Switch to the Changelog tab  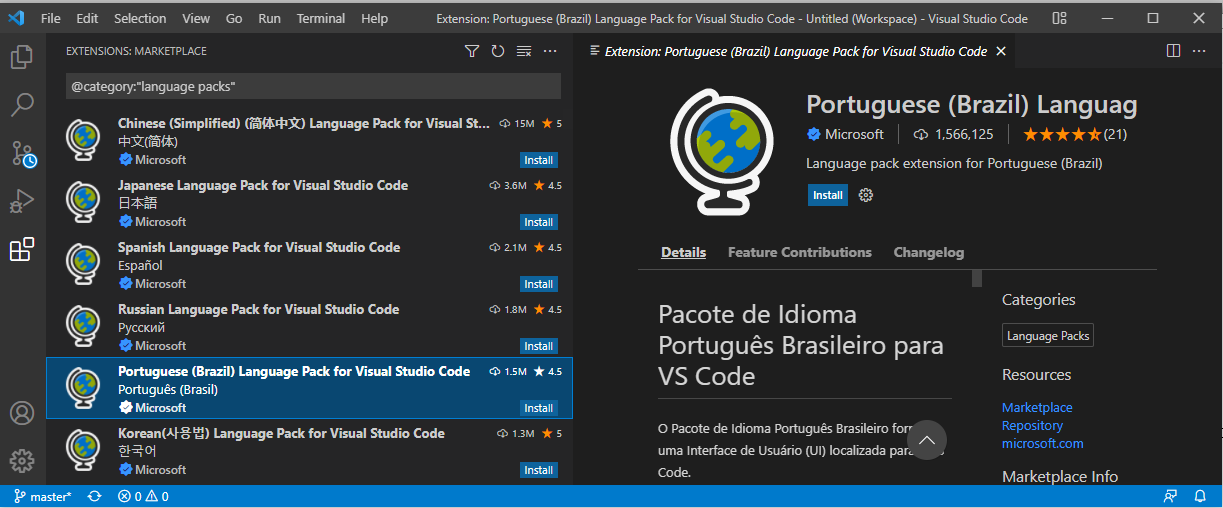point(929,252)
